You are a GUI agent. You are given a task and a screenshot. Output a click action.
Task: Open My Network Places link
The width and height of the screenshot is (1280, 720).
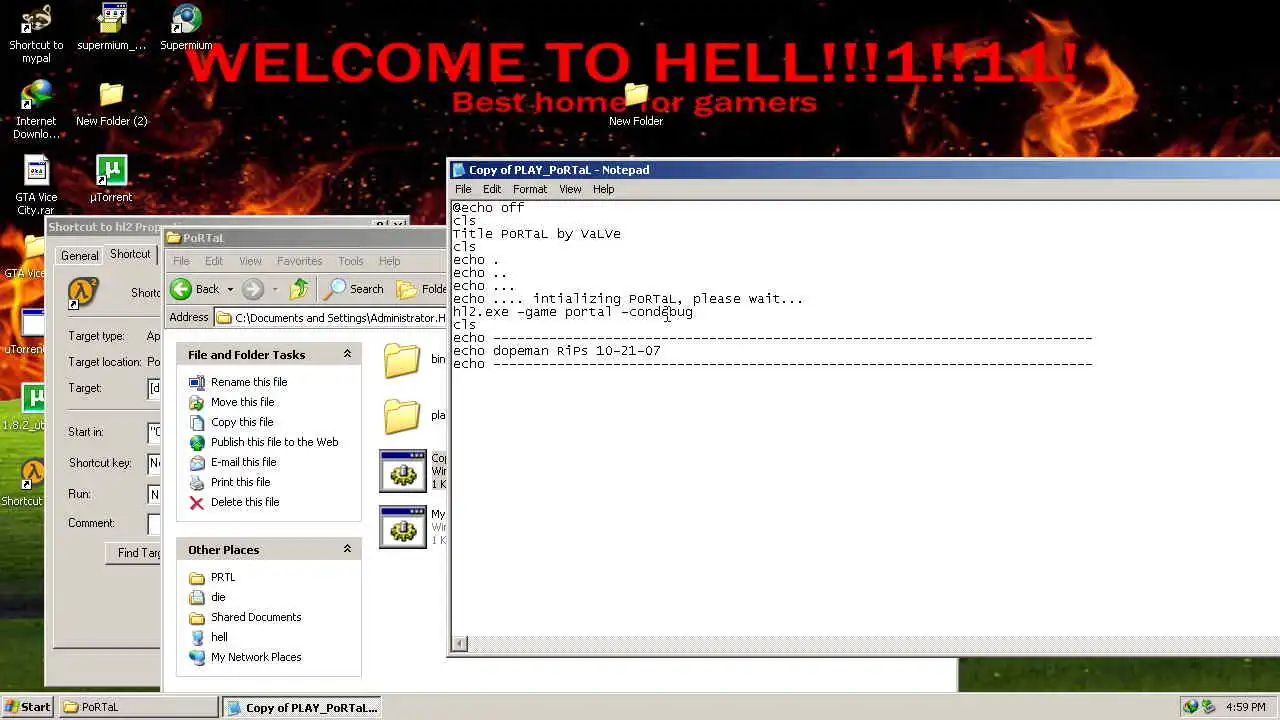click(256, 657)
